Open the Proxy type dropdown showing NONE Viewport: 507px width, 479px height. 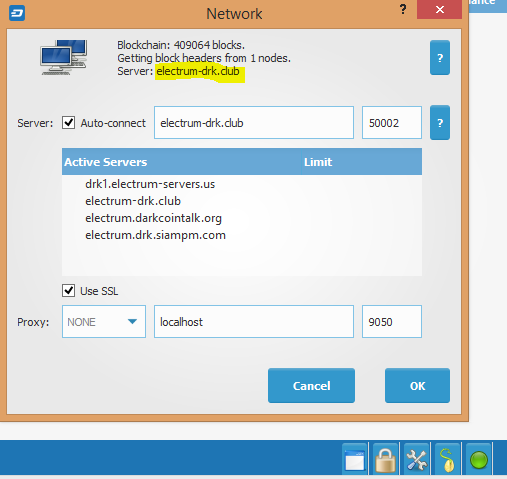click(104, 322)
